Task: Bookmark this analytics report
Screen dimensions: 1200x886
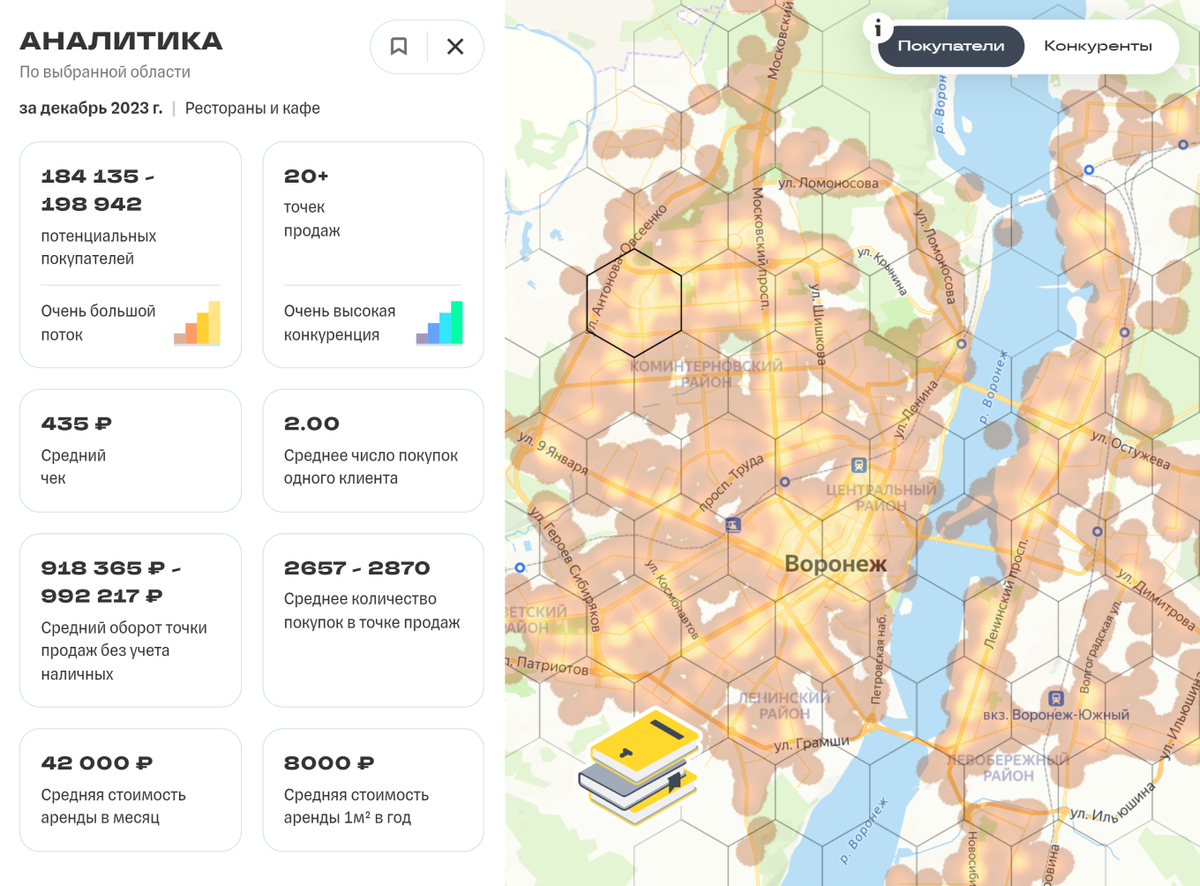Action: click(399, 46)
